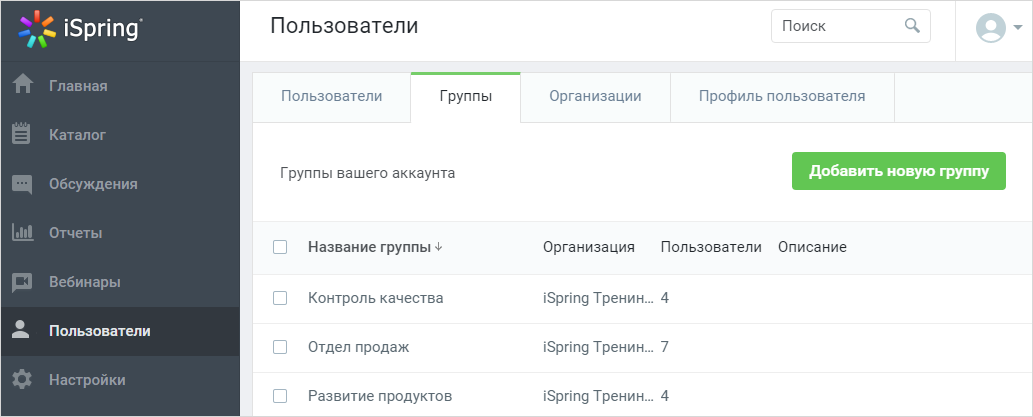The image size is (1033, 417).
Task: Click the magnifier icon in search box
Action: (x=912, y=26)
